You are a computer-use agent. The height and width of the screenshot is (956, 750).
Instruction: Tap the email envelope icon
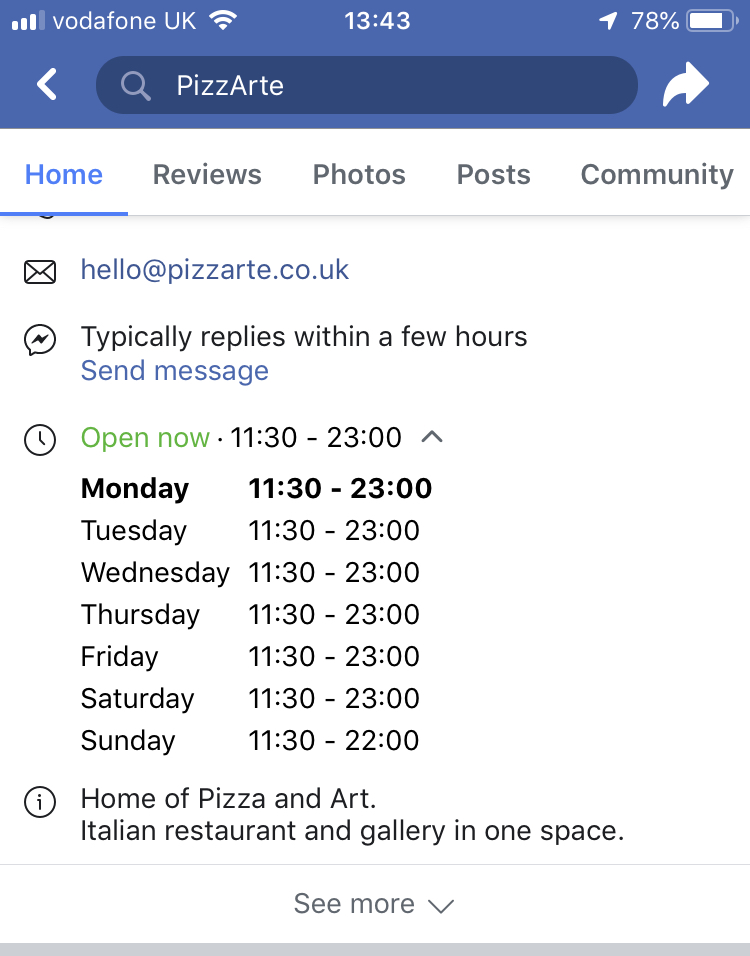click(40, 271)
